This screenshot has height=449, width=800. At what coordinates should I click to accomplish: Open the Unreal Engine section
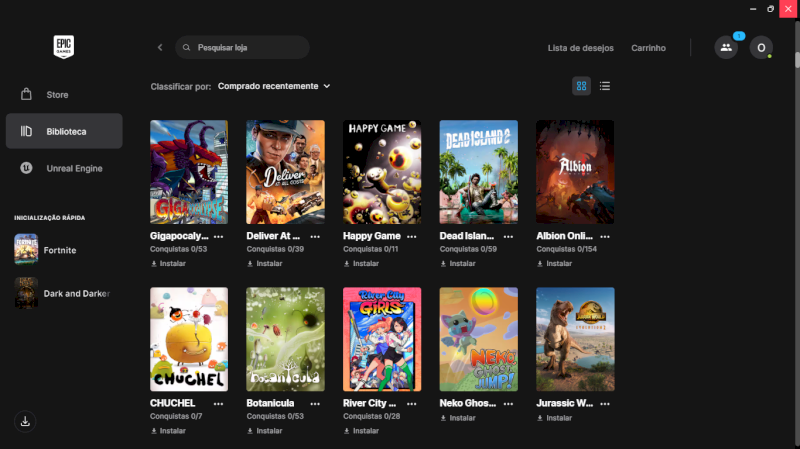[74, 168]
